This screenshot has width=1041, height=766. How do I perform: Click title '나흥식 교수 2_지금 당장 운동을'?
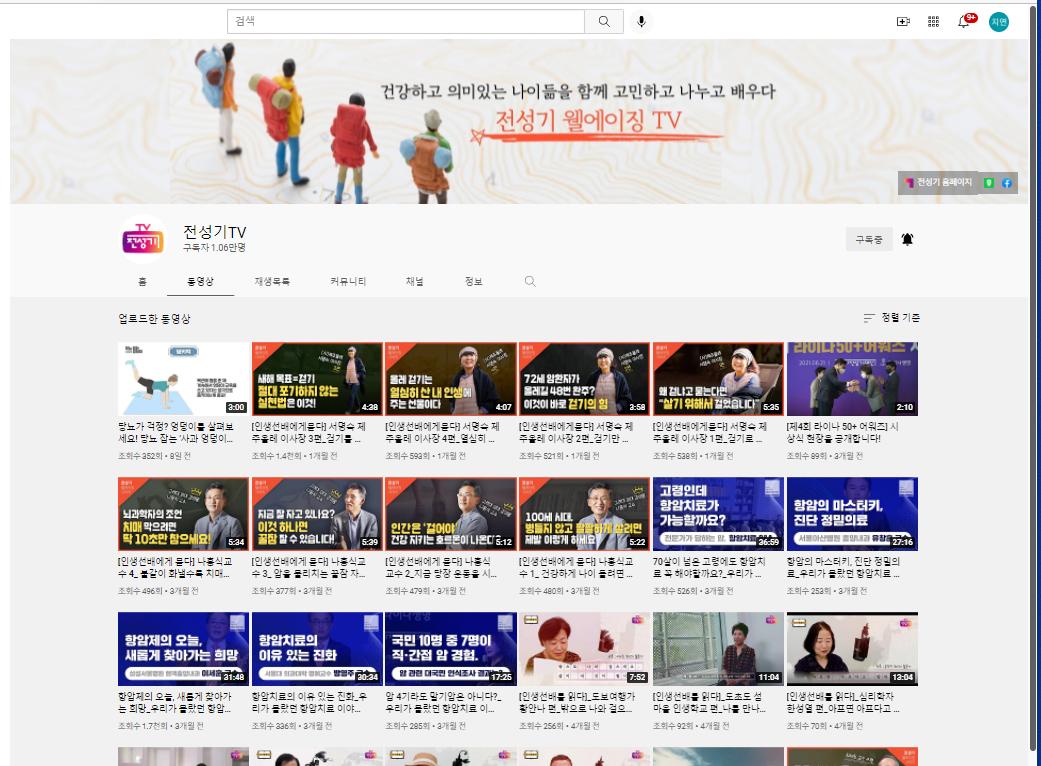[x=441, y=567]
